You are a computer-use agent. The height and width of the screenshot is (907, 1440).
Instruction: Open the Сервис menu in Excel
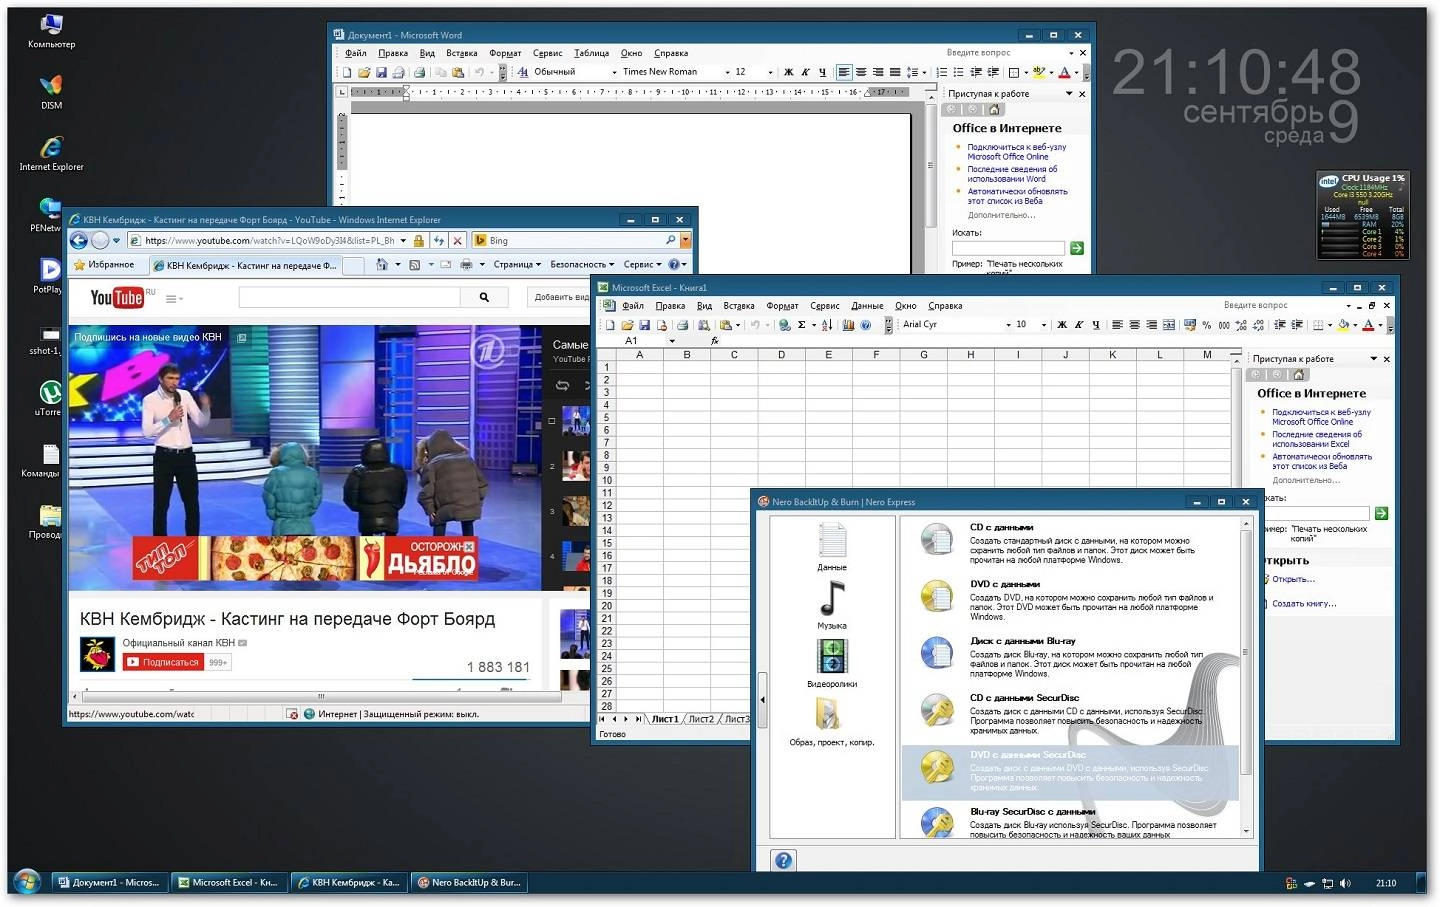click(824, 306)
